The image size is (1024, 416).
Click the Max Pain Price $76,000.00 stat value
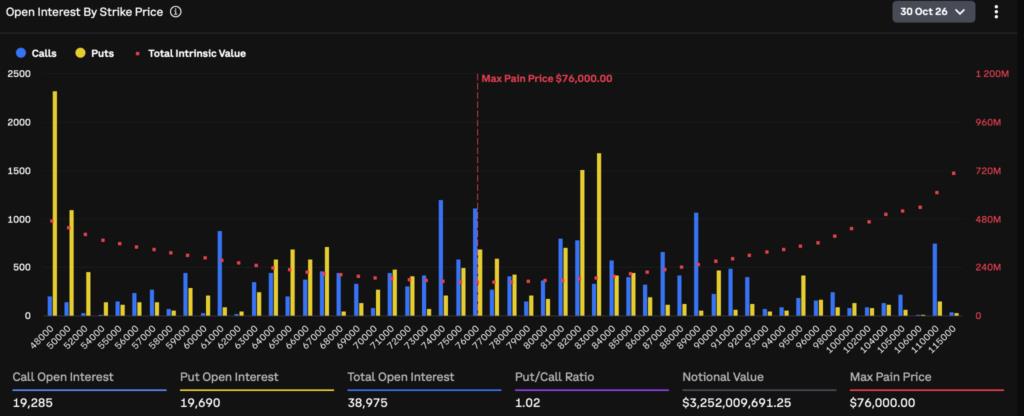click(882, 403)
